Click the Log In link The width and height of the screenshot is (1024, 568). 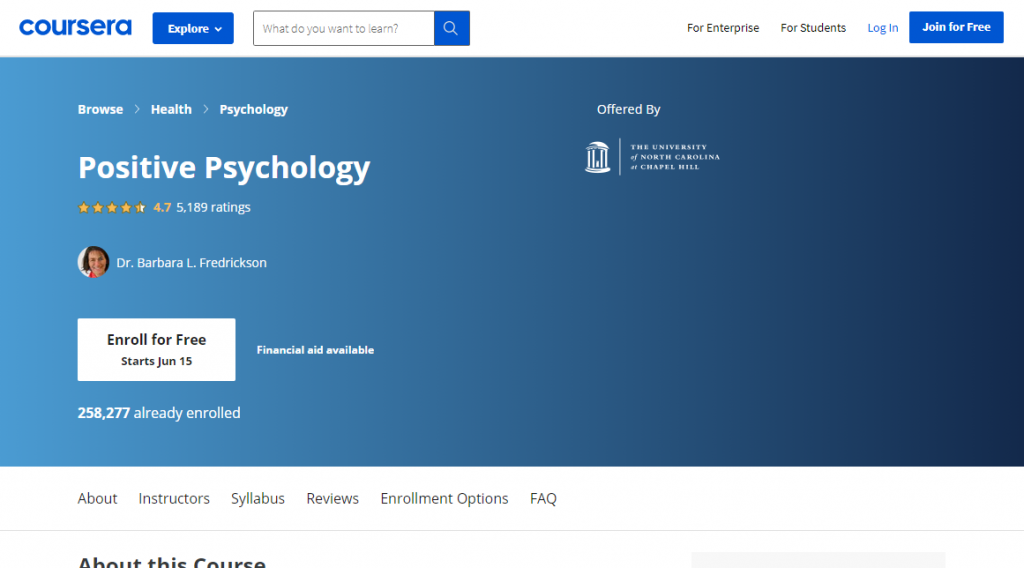[882, 28]
